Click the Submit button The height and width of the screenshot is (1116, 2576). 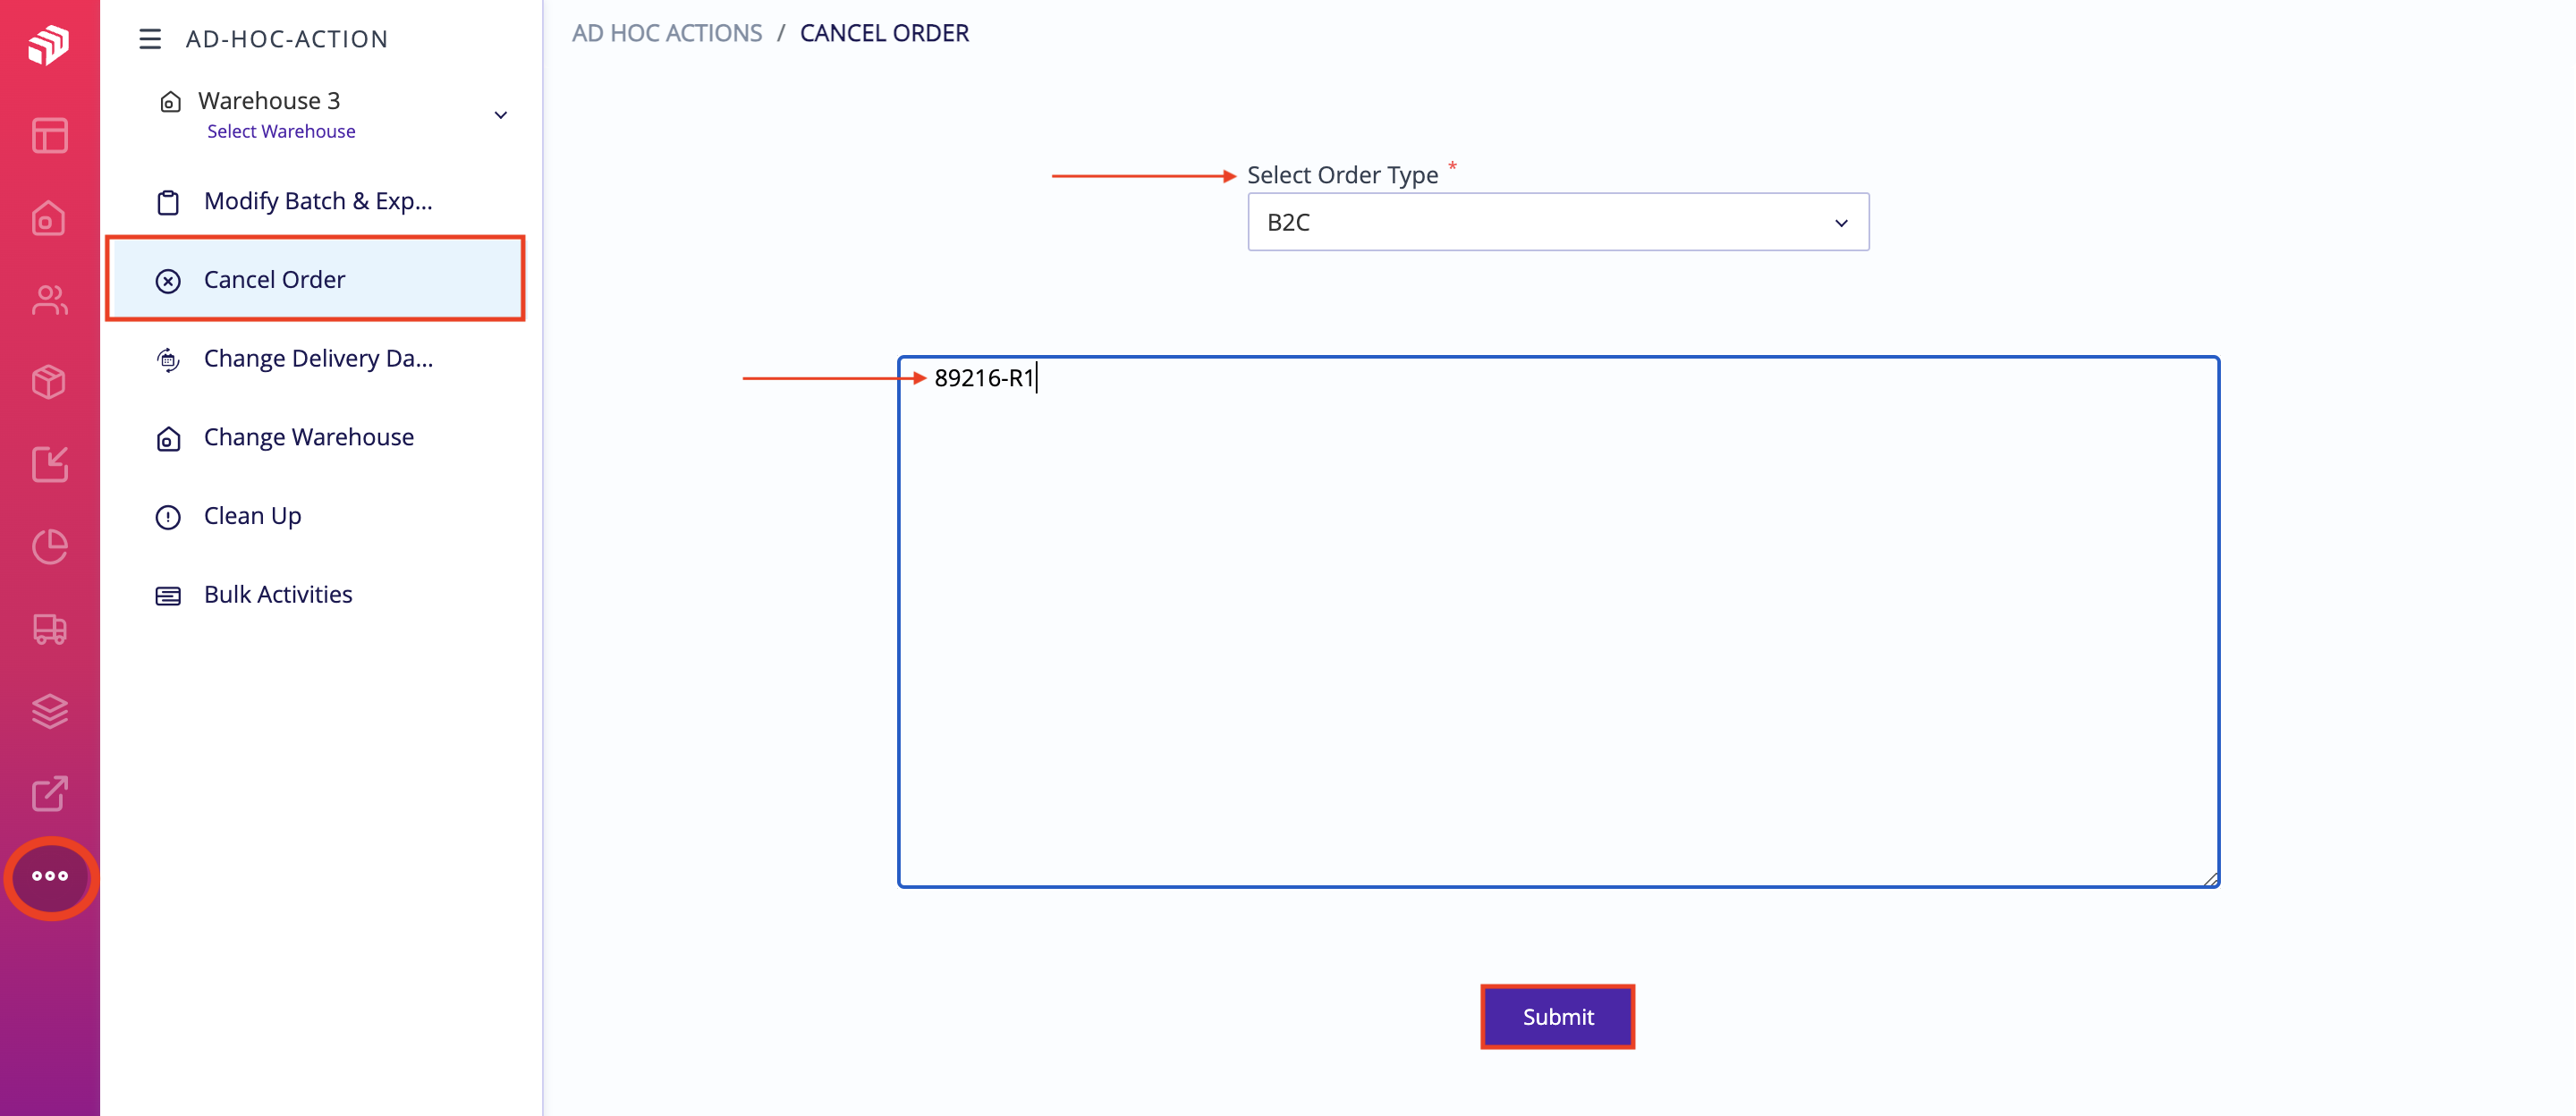(1558, 1016)
